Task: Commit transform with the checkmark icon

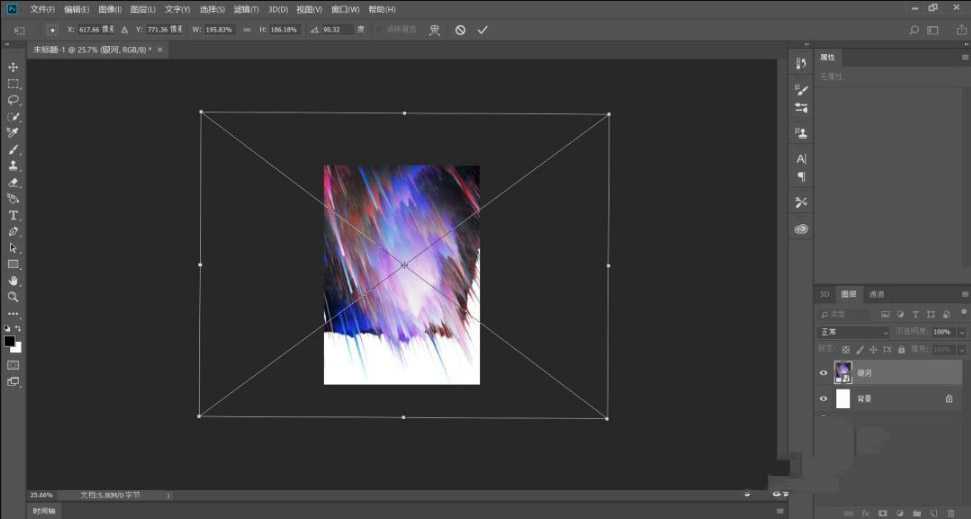Action: [x=483, y=30]
